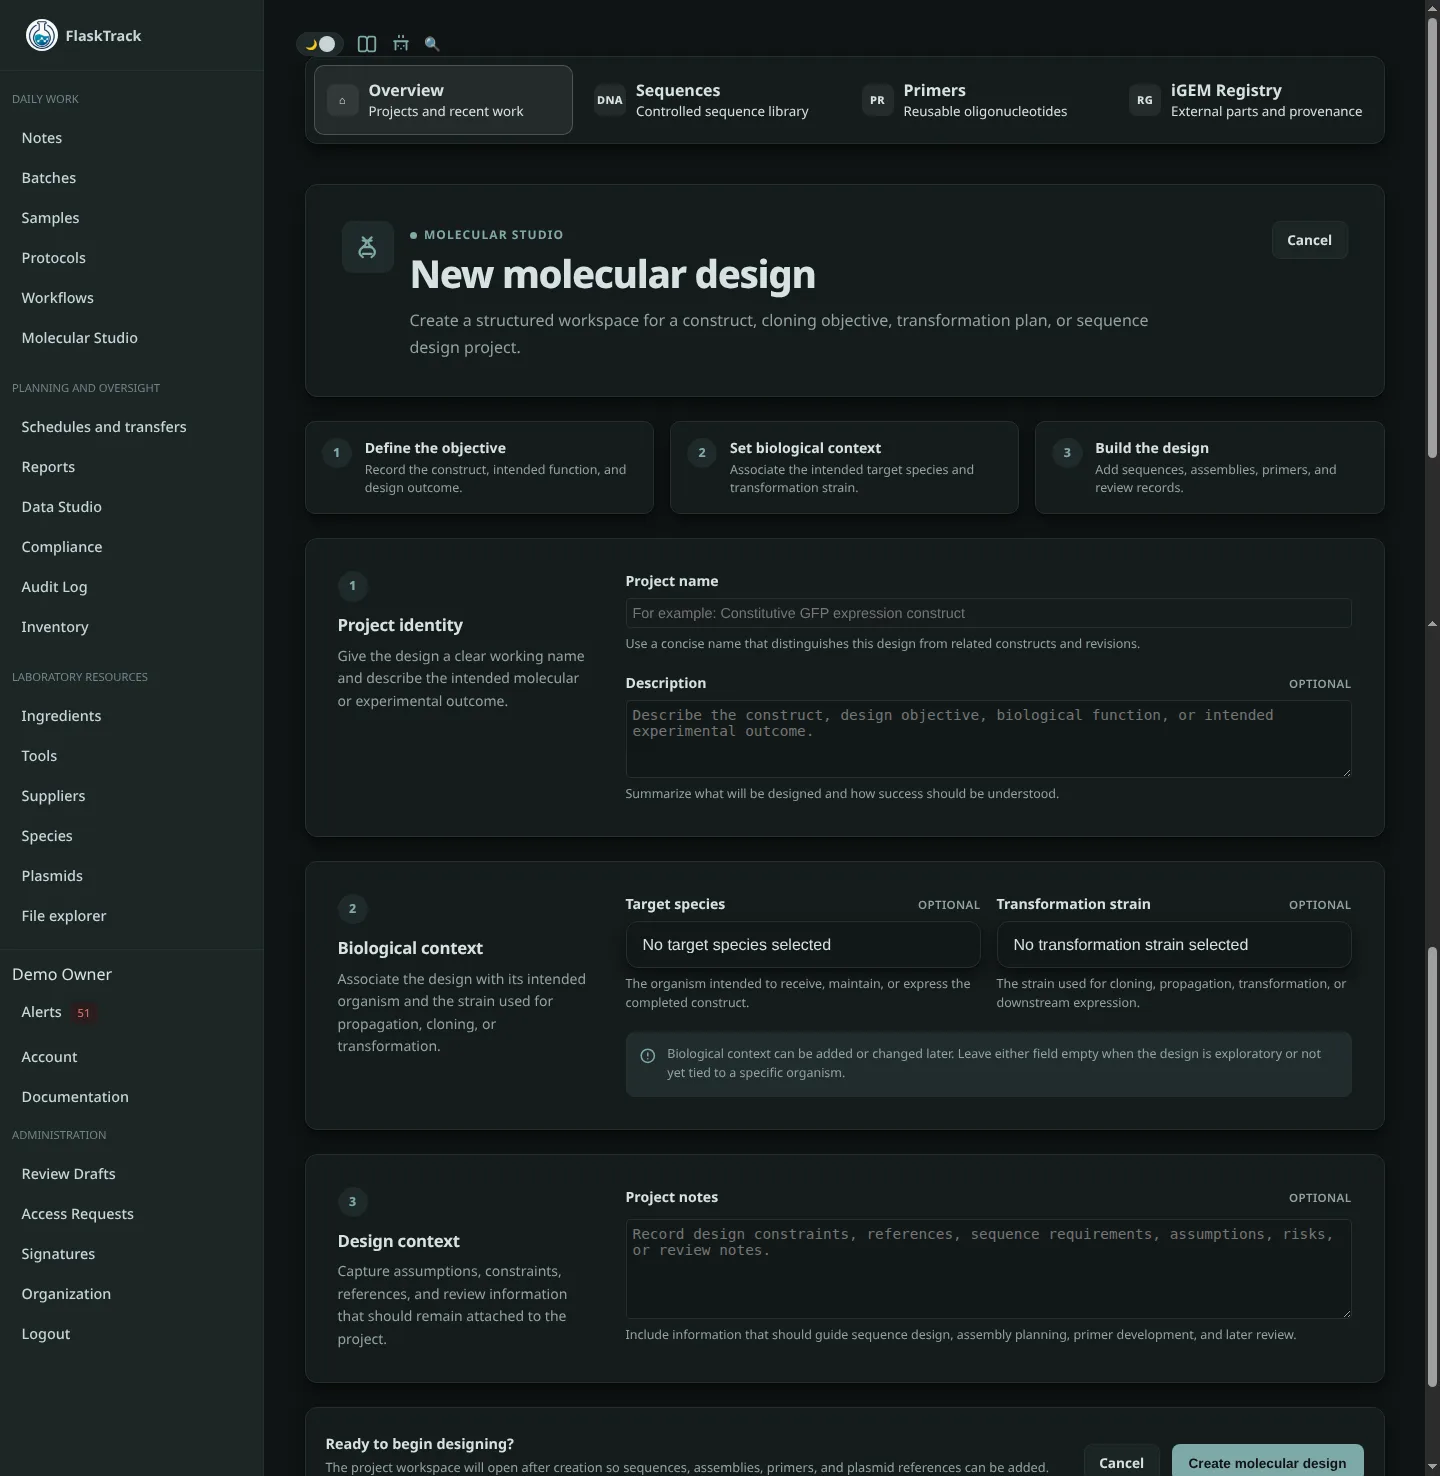Click the Cancel button in the header card
This screenshot has width=1440, height=1476.
1309,240
